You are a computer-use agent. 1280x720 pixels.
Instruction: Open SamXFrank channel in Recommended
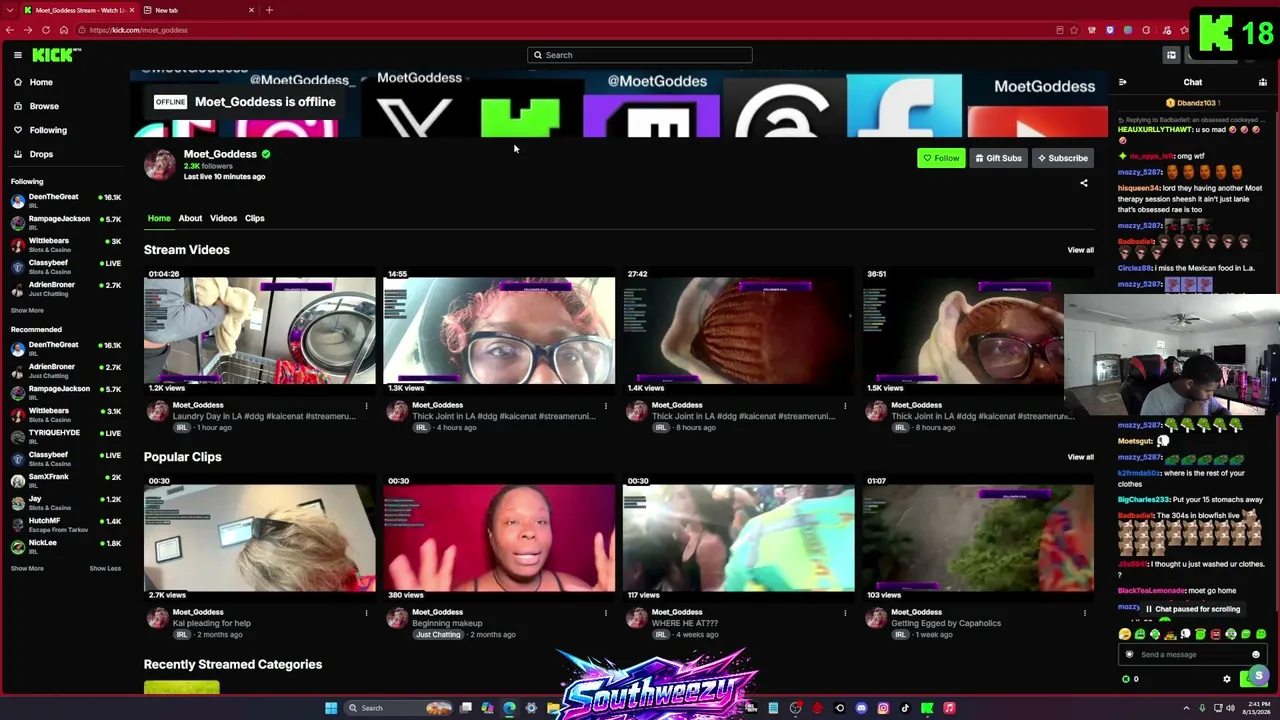[65, 480]
